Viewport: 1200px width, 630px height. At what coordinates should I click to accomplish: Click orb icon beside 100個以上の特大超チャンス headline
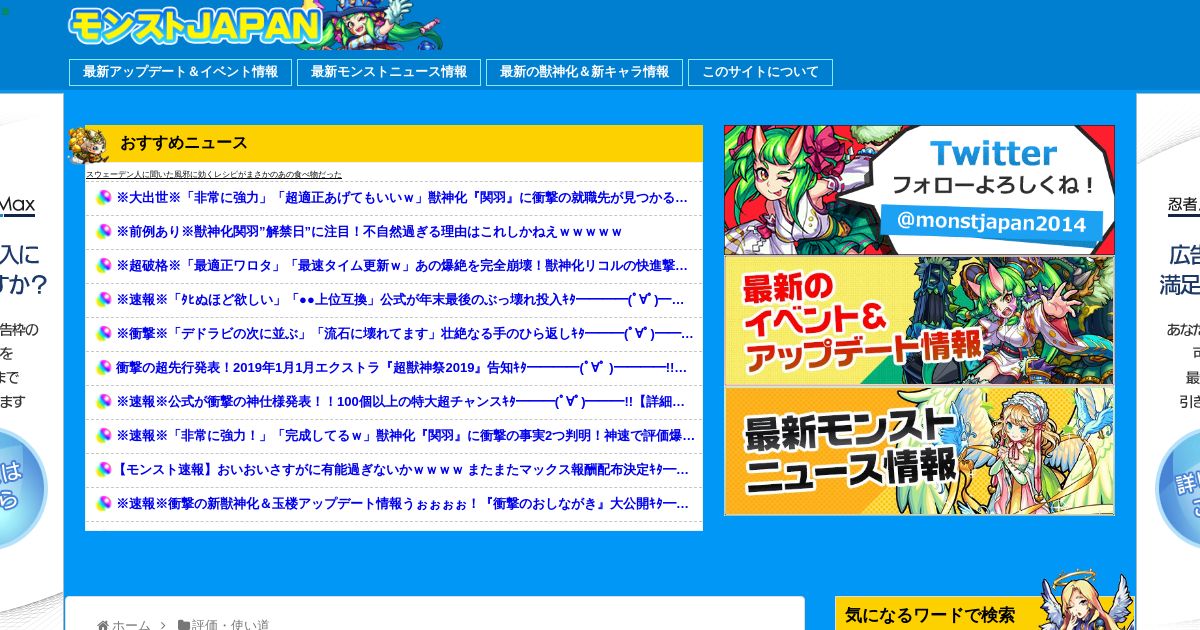coord(103,402)
